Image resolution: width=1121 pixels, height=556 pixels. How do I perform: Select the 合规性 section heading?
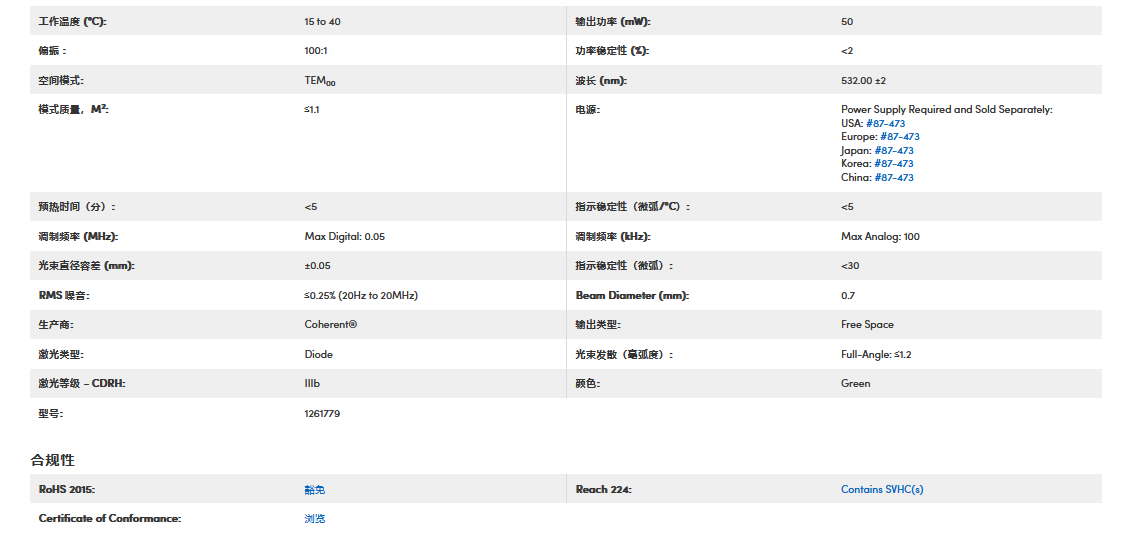(52, 460)
